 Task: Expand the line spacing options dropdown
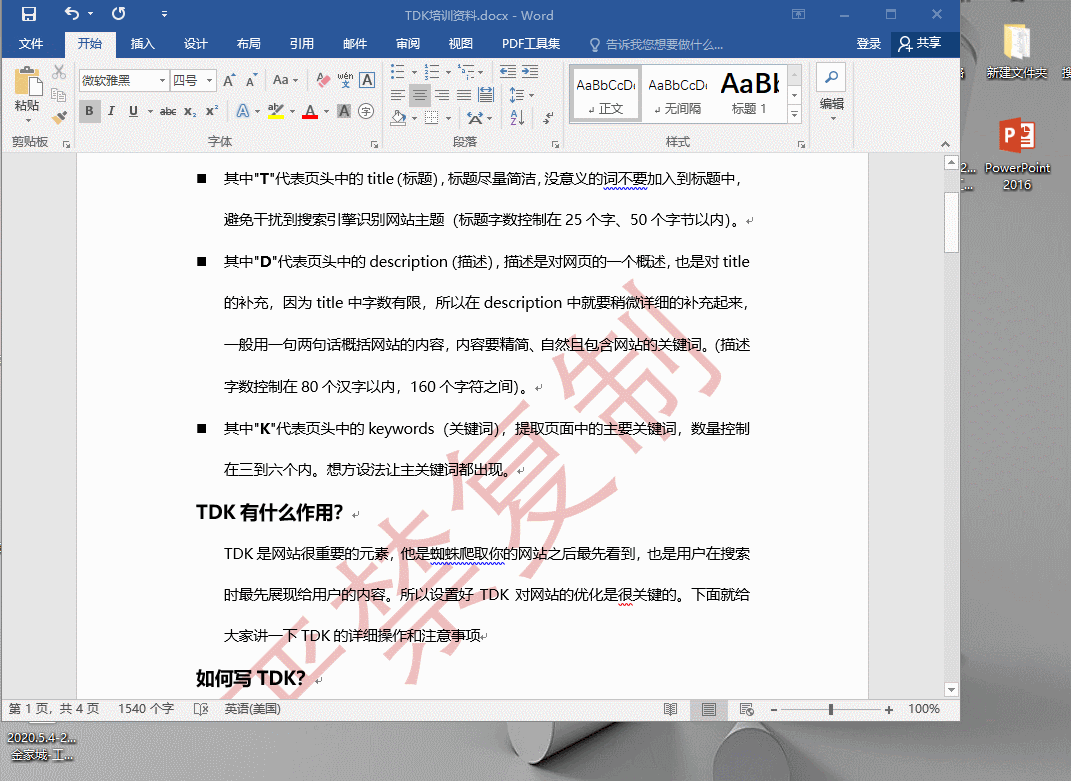pyautogui.click(x=531, y=95)
